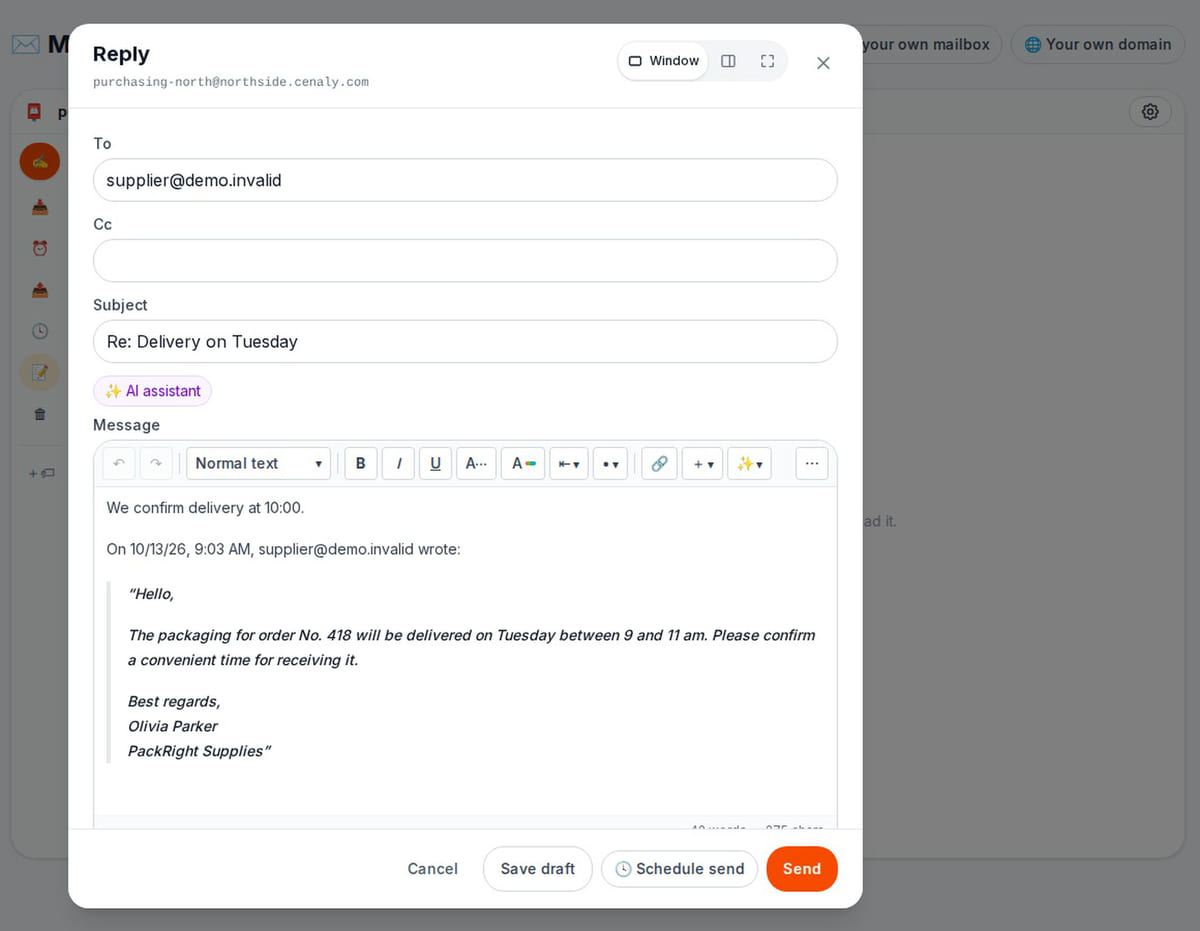This screenshot has width=1200, height=931.
Task: Open the text color picker
Action: click(x=523, y=463)
